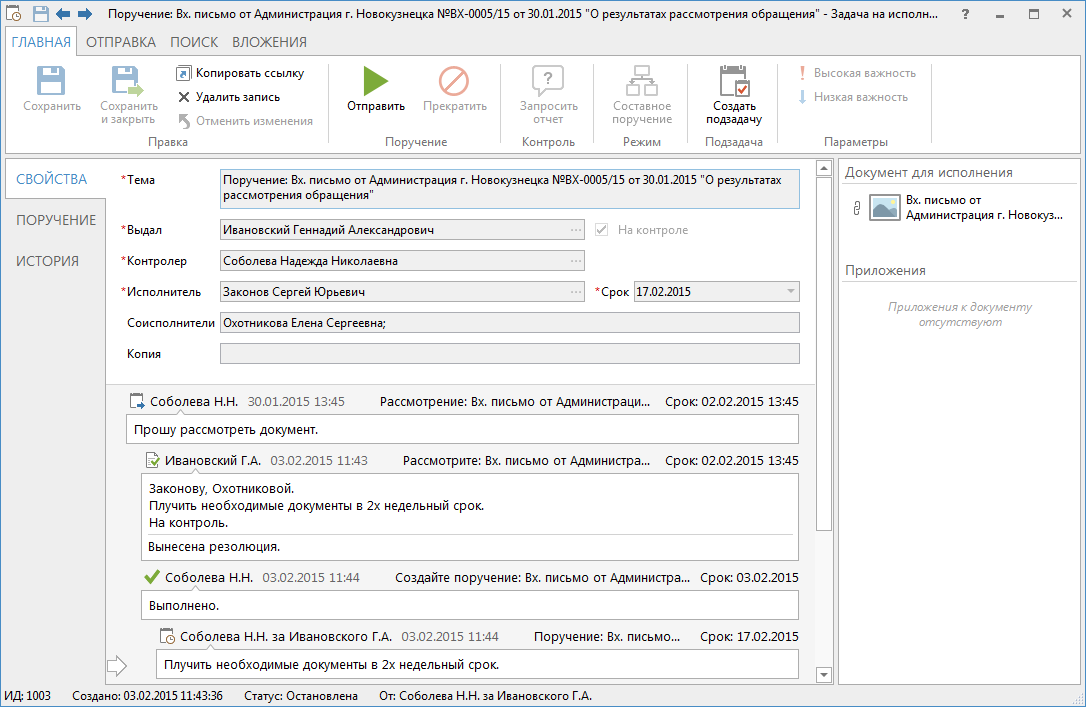The height and width of the screenshot is (707, 1086).
Task: Click the Create subtask (Создать подзадачу) icon
Action: coord(735,81)
